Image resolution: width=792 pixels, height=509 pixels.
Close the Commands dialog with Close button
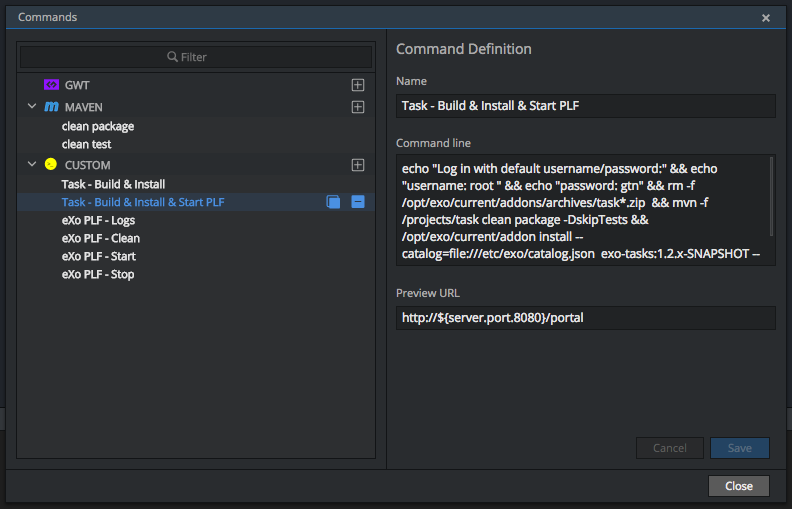(x=739, y=486)
